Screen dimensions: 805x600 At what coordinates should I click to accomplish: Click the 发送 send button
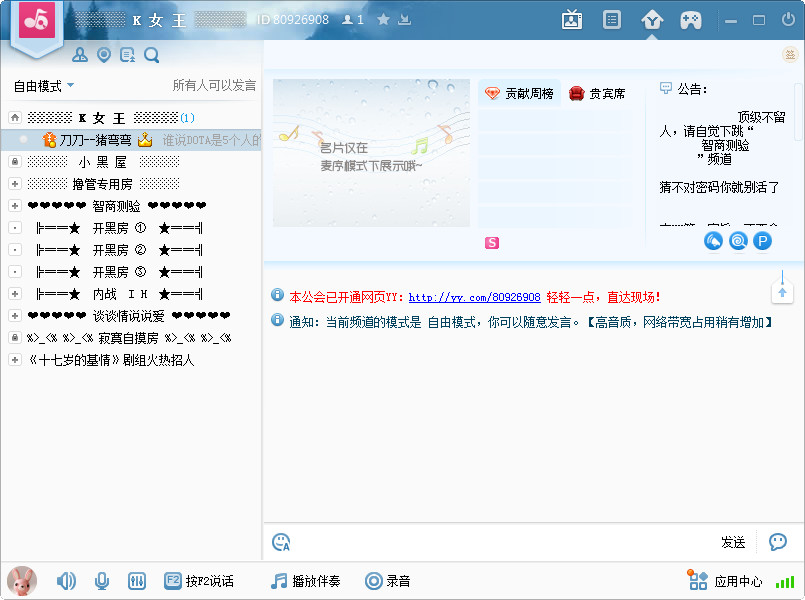point(733,541)
